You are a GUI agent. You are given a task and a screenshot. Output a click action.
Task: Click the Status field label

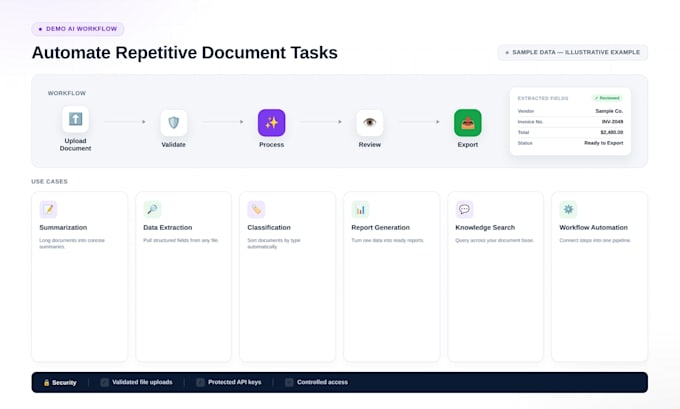[x=525, y=143]
